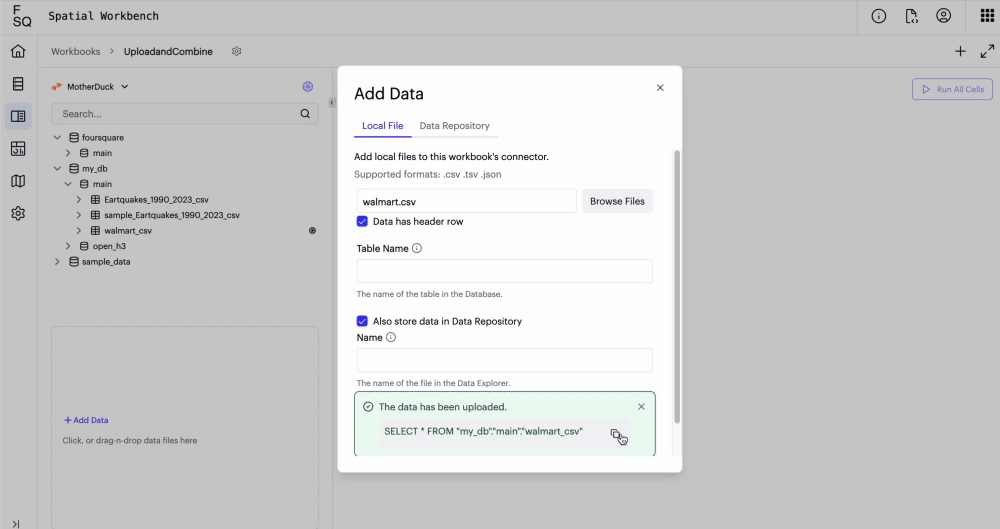Screen dimensions: 1000x529
Task: Expand the open_h3 schema
Action: [68, 246]
